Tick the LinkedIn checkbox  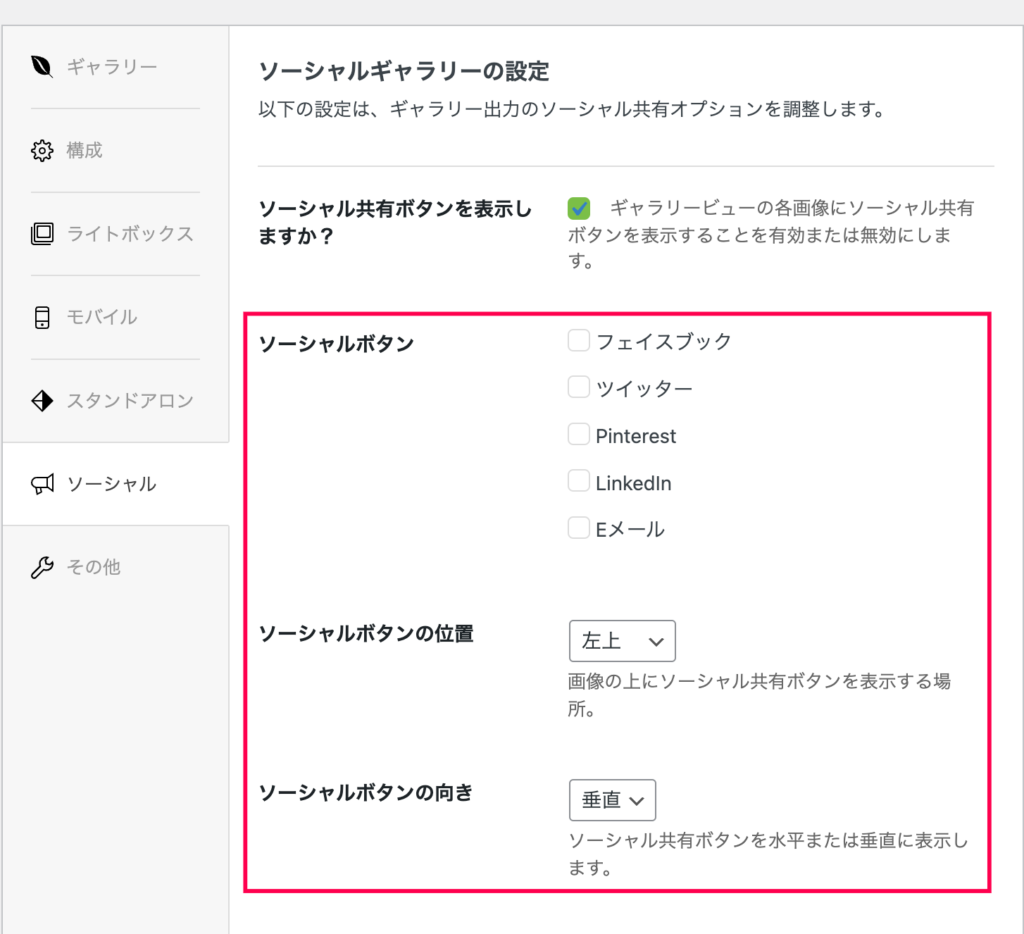[x=579, y=481]
